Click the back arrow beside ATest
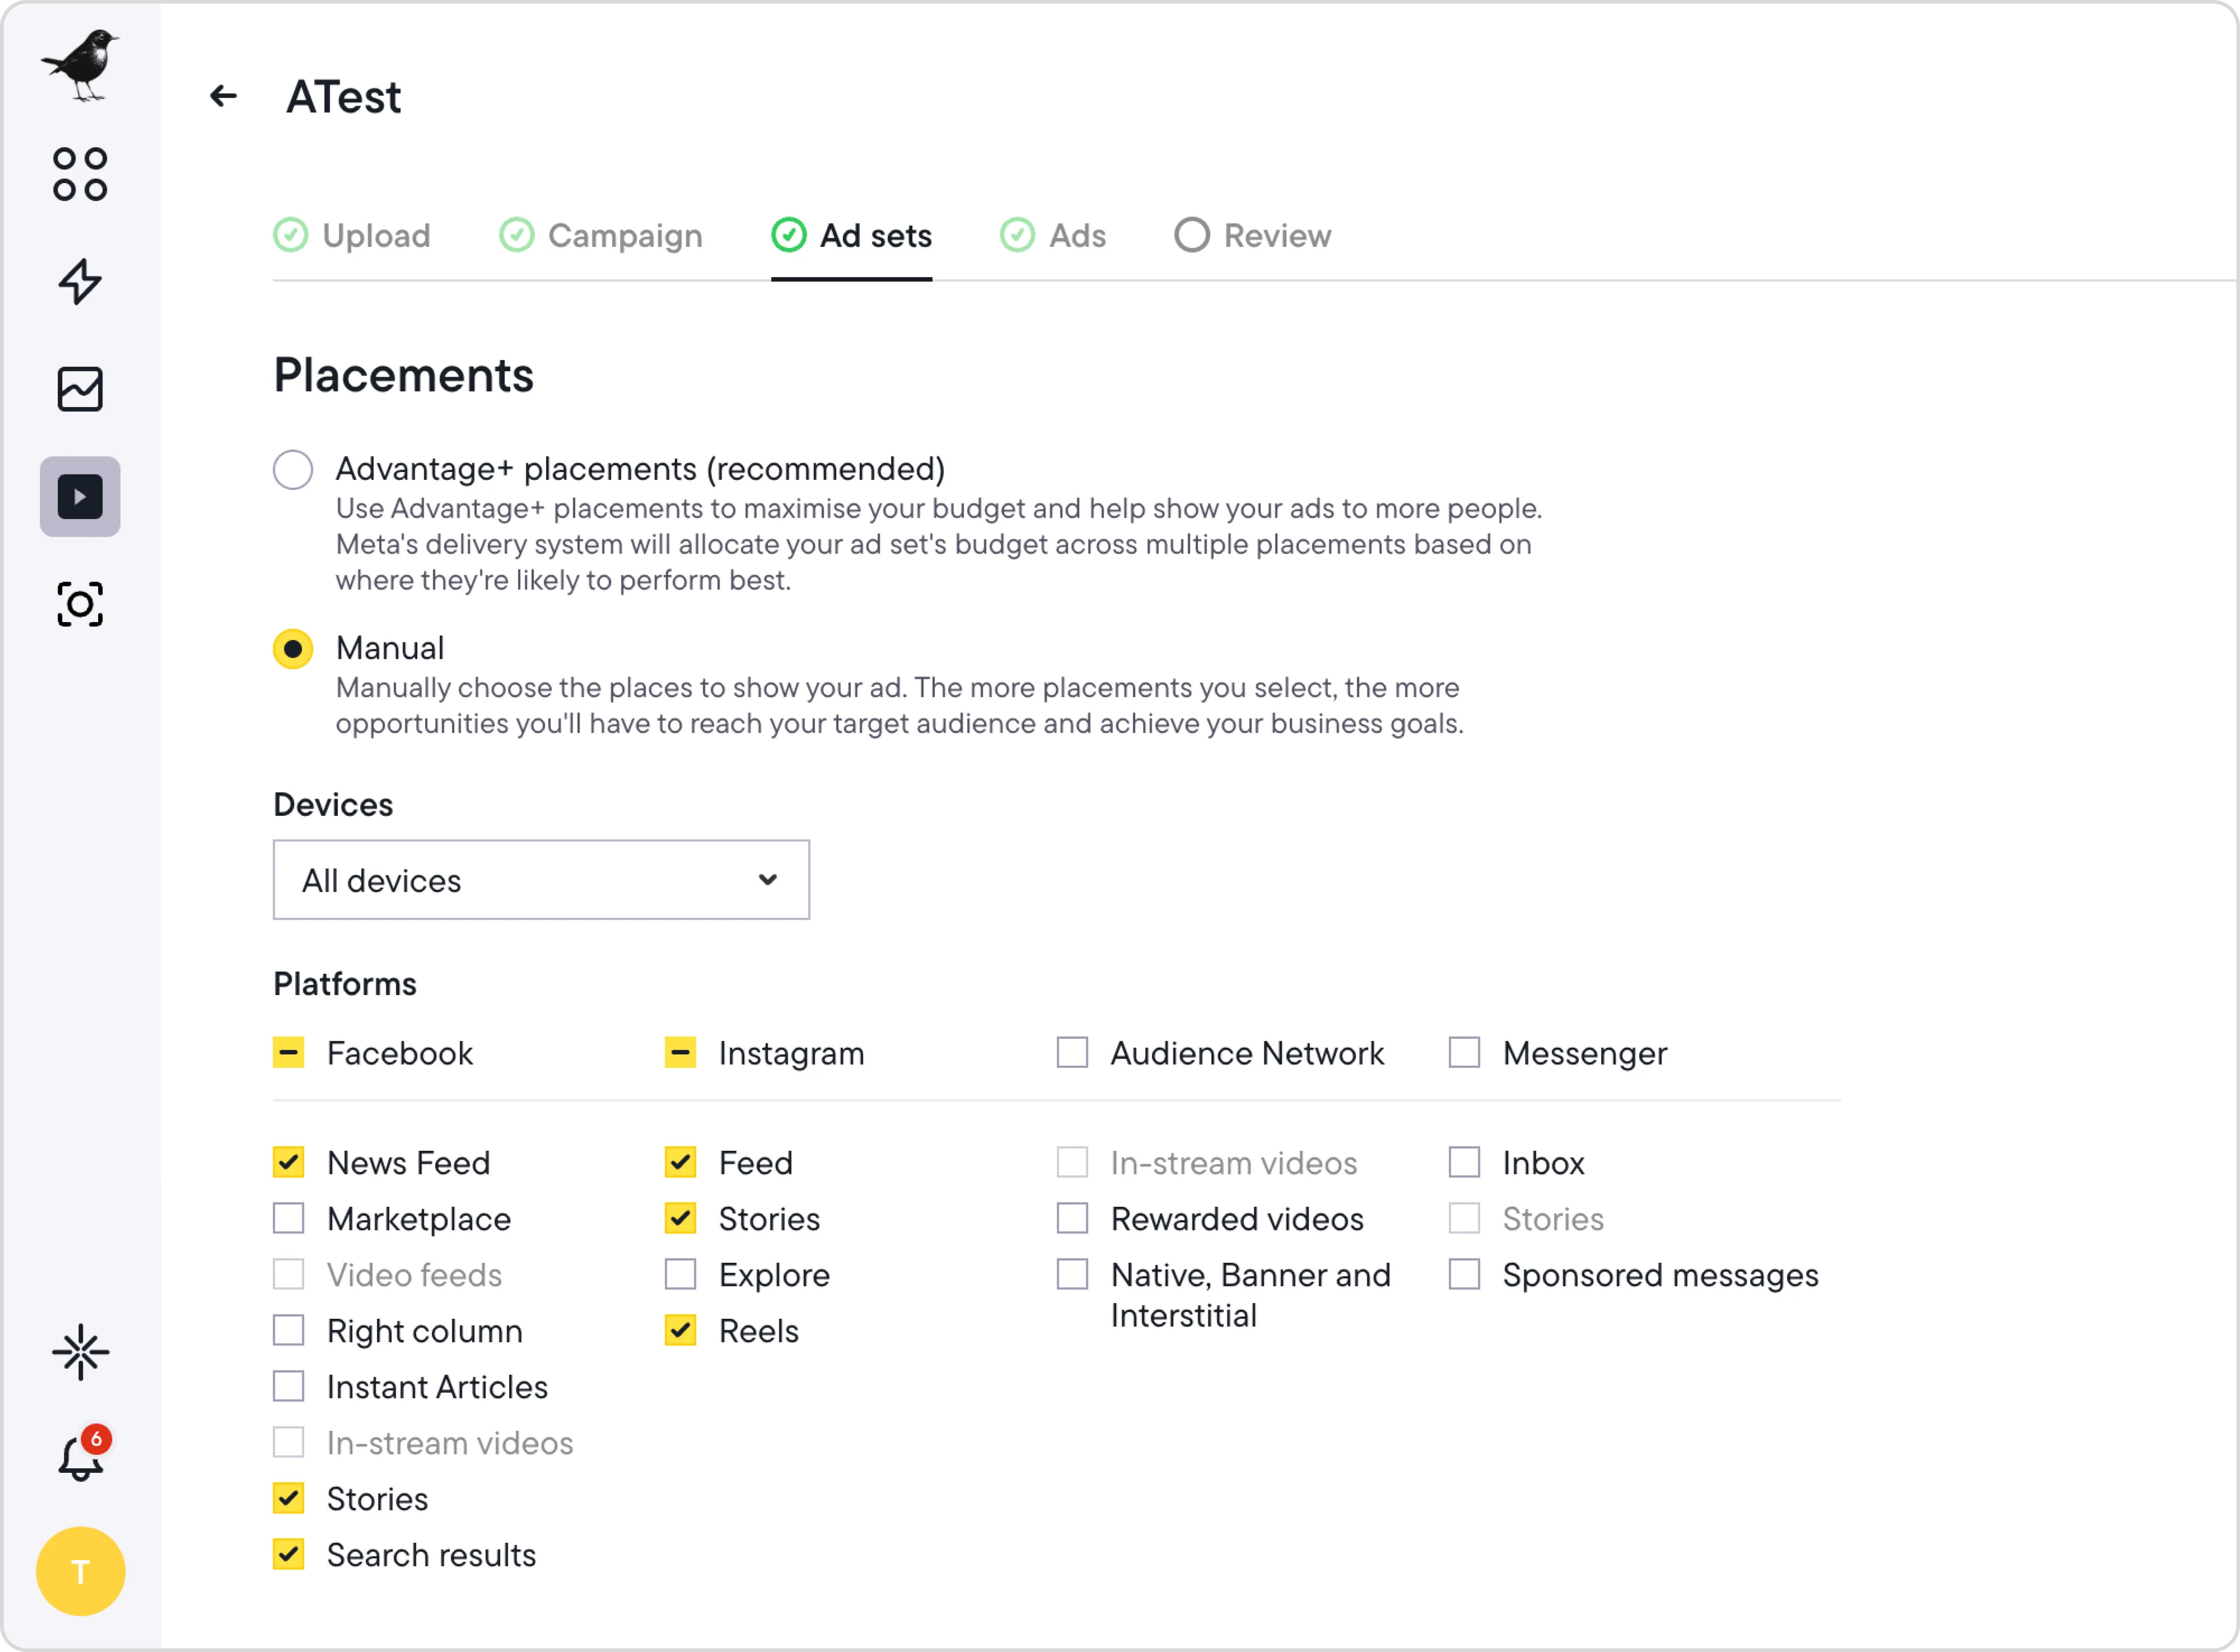 pyautogui.click(x=223, y=96)
